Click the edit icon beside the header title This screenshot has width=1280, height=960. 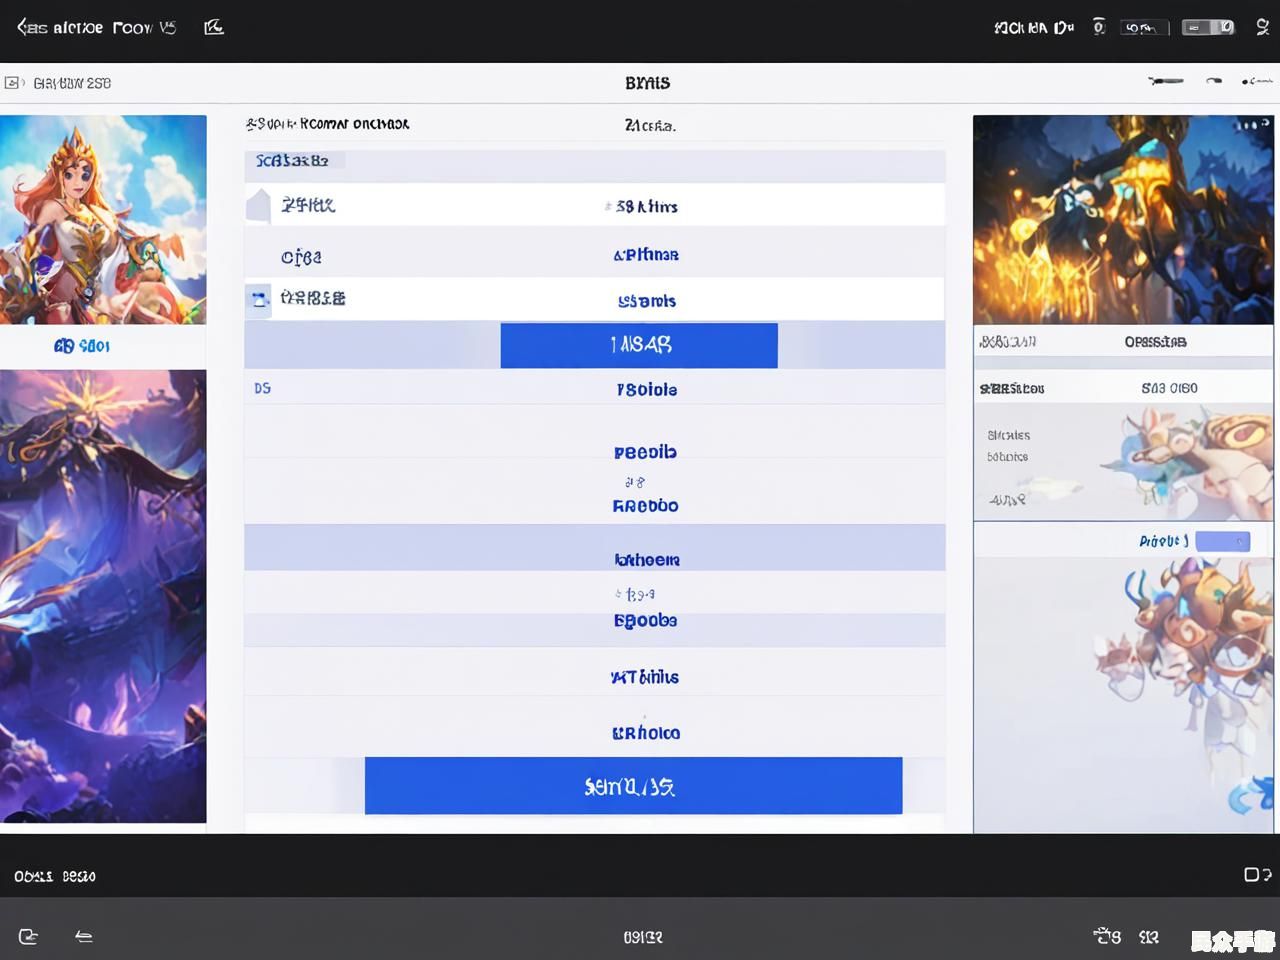213,27
